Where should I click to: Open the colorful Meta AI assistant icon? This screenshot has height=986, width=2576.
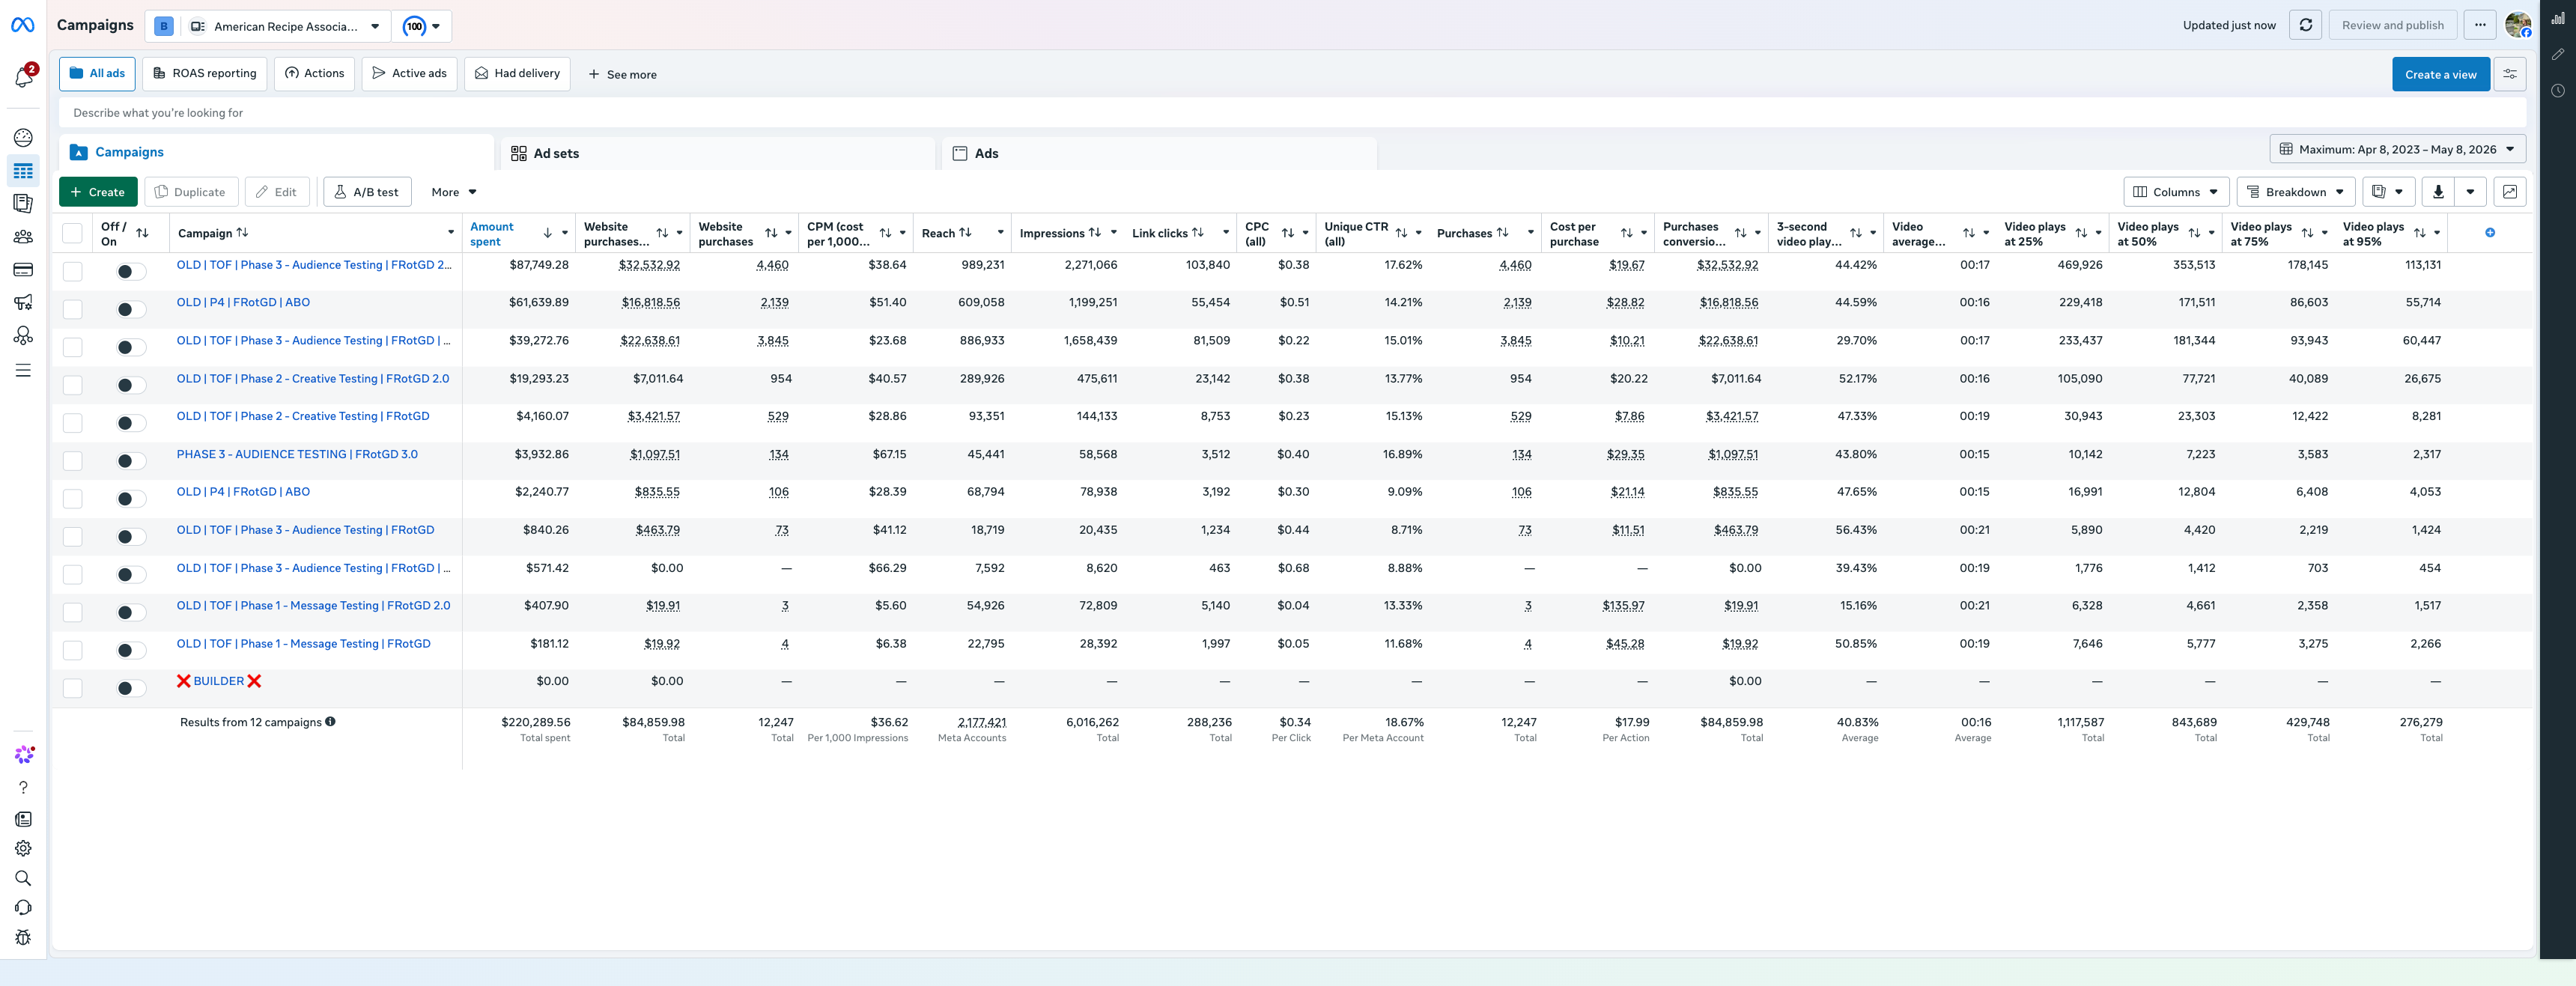click(x=23, y=755)
